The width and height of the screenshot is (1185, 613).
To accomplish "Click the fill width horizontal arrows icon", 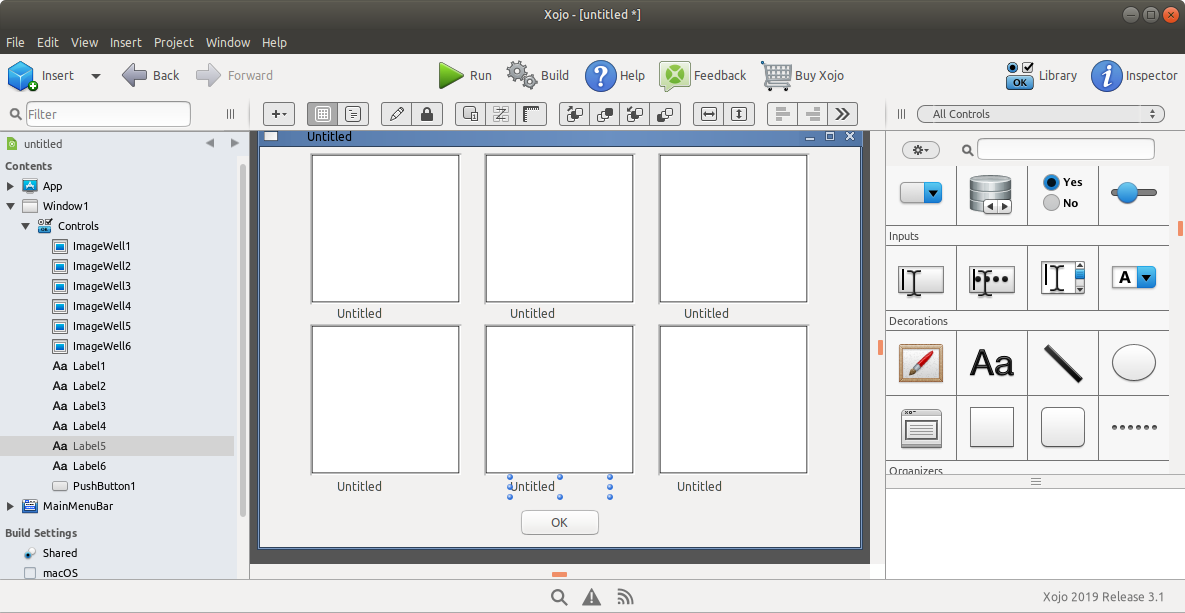I will [x=709, y=114].
